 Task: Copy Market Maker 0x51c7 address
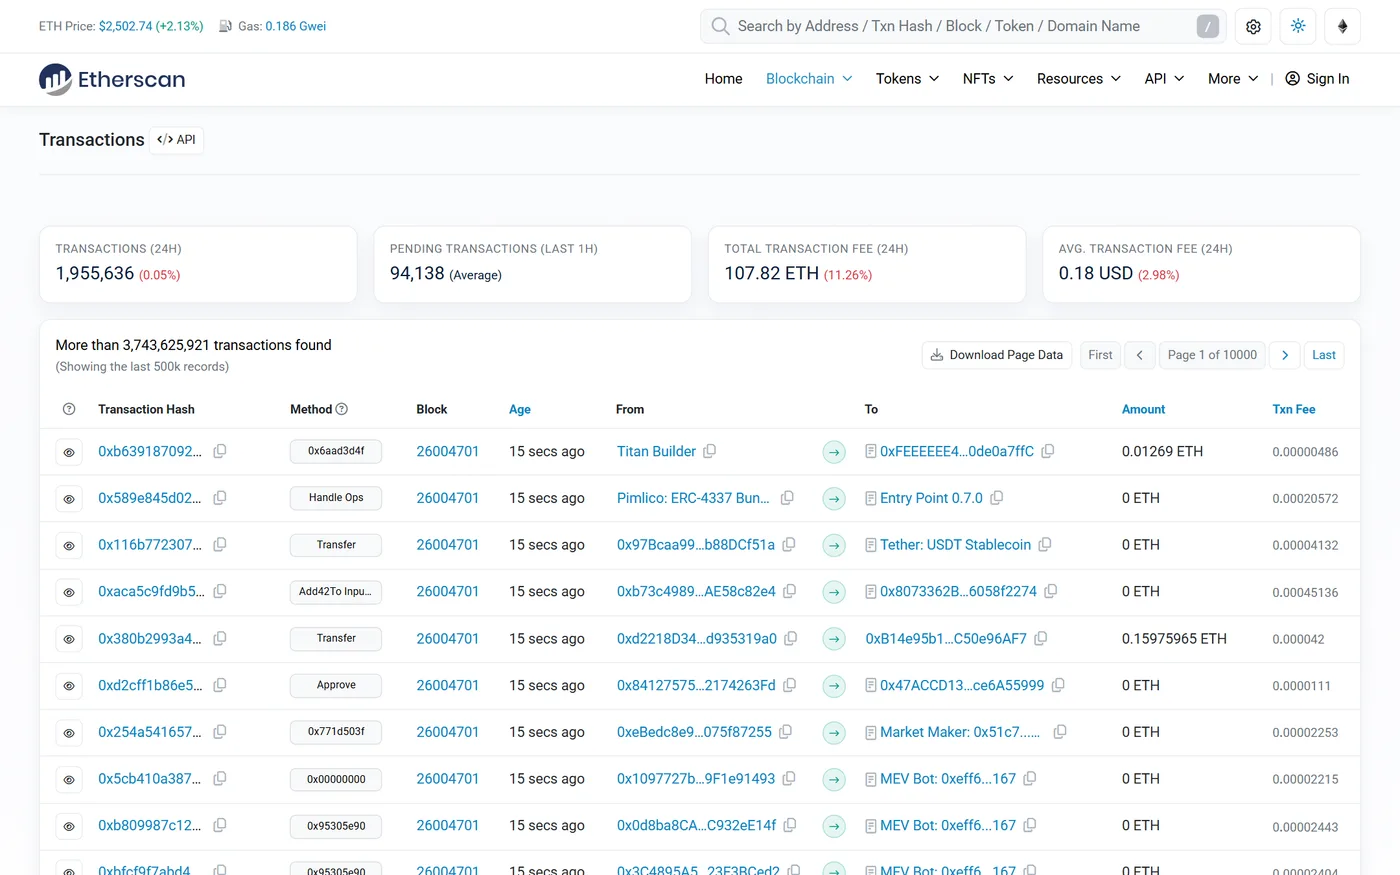[1060, 732]
